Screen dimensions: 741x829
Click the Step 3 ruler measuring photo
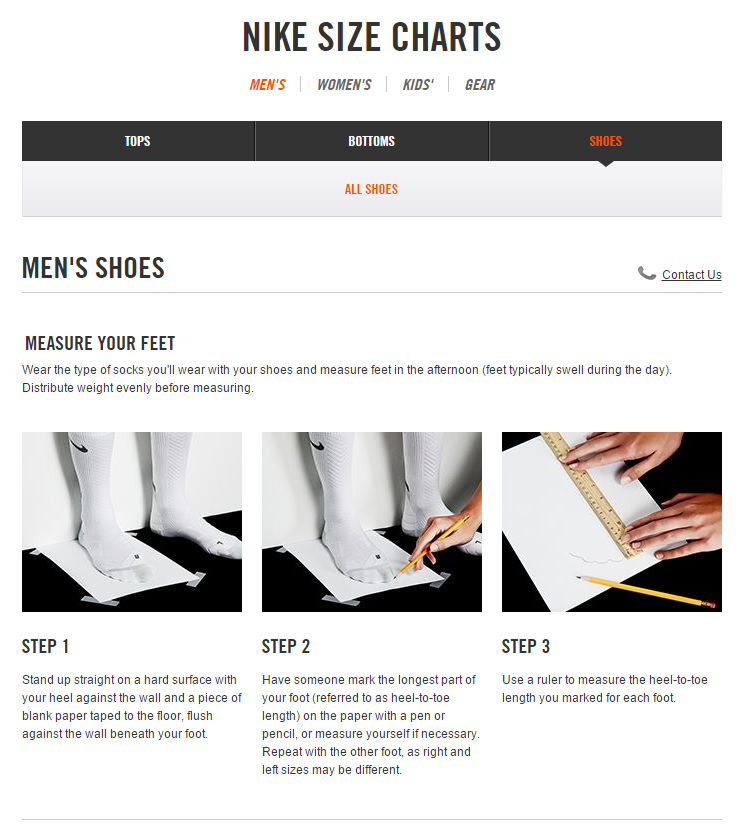pos(612,522)
